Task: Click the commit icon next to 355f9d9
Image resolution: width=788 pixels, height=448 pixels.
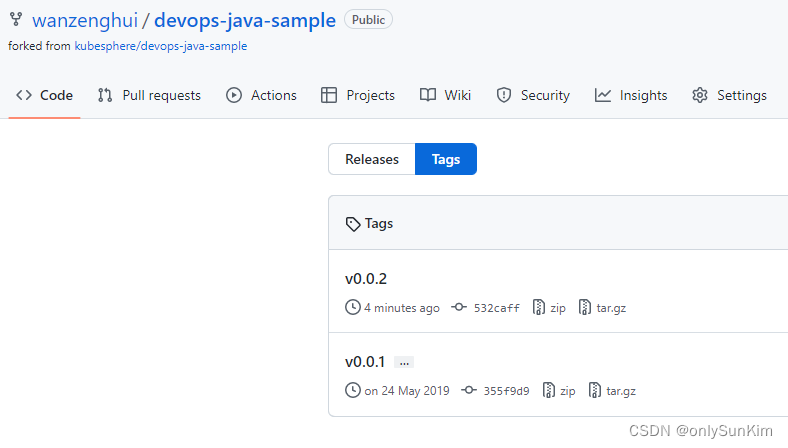Action: coord(469,390)
